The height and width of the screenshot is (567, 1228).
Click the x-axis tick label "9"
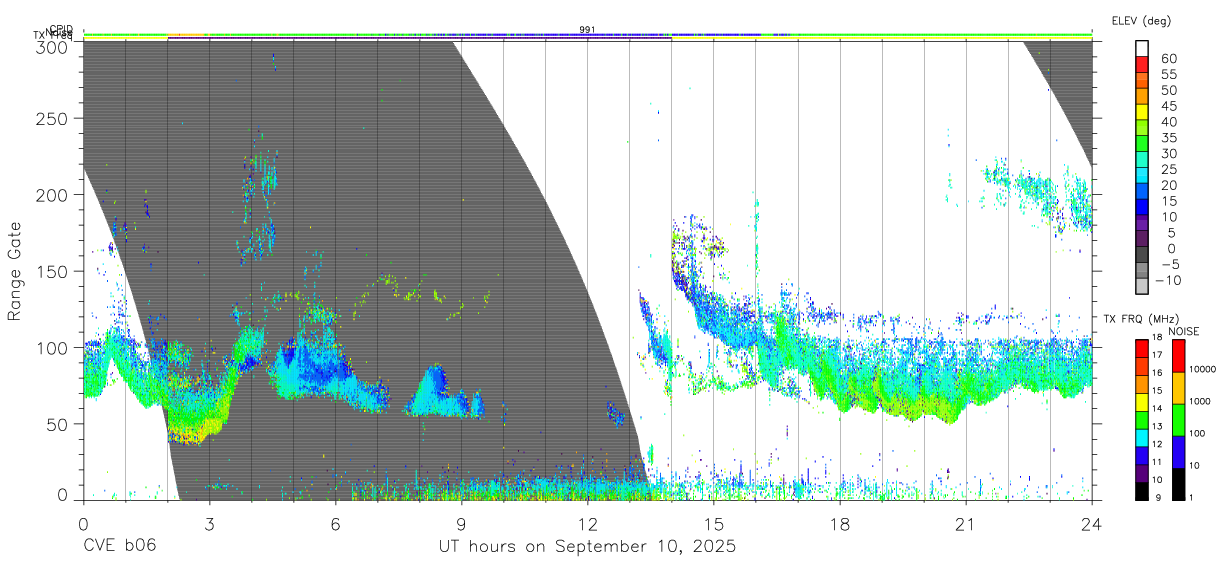tap(461, 524)
